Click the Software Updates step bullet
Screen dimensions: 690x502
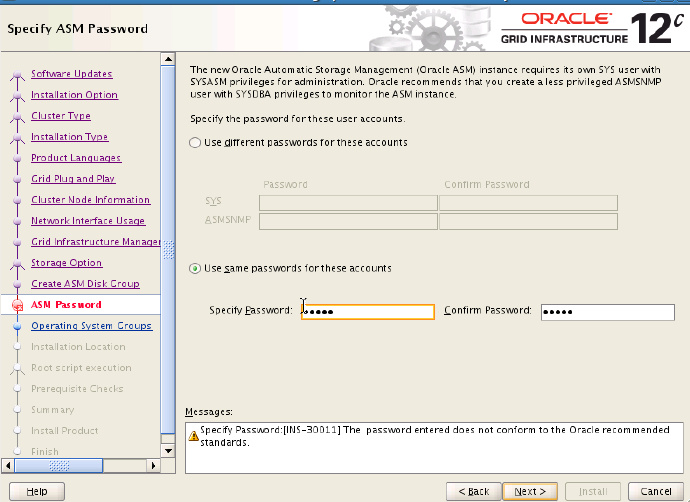[x=17, y=74]
